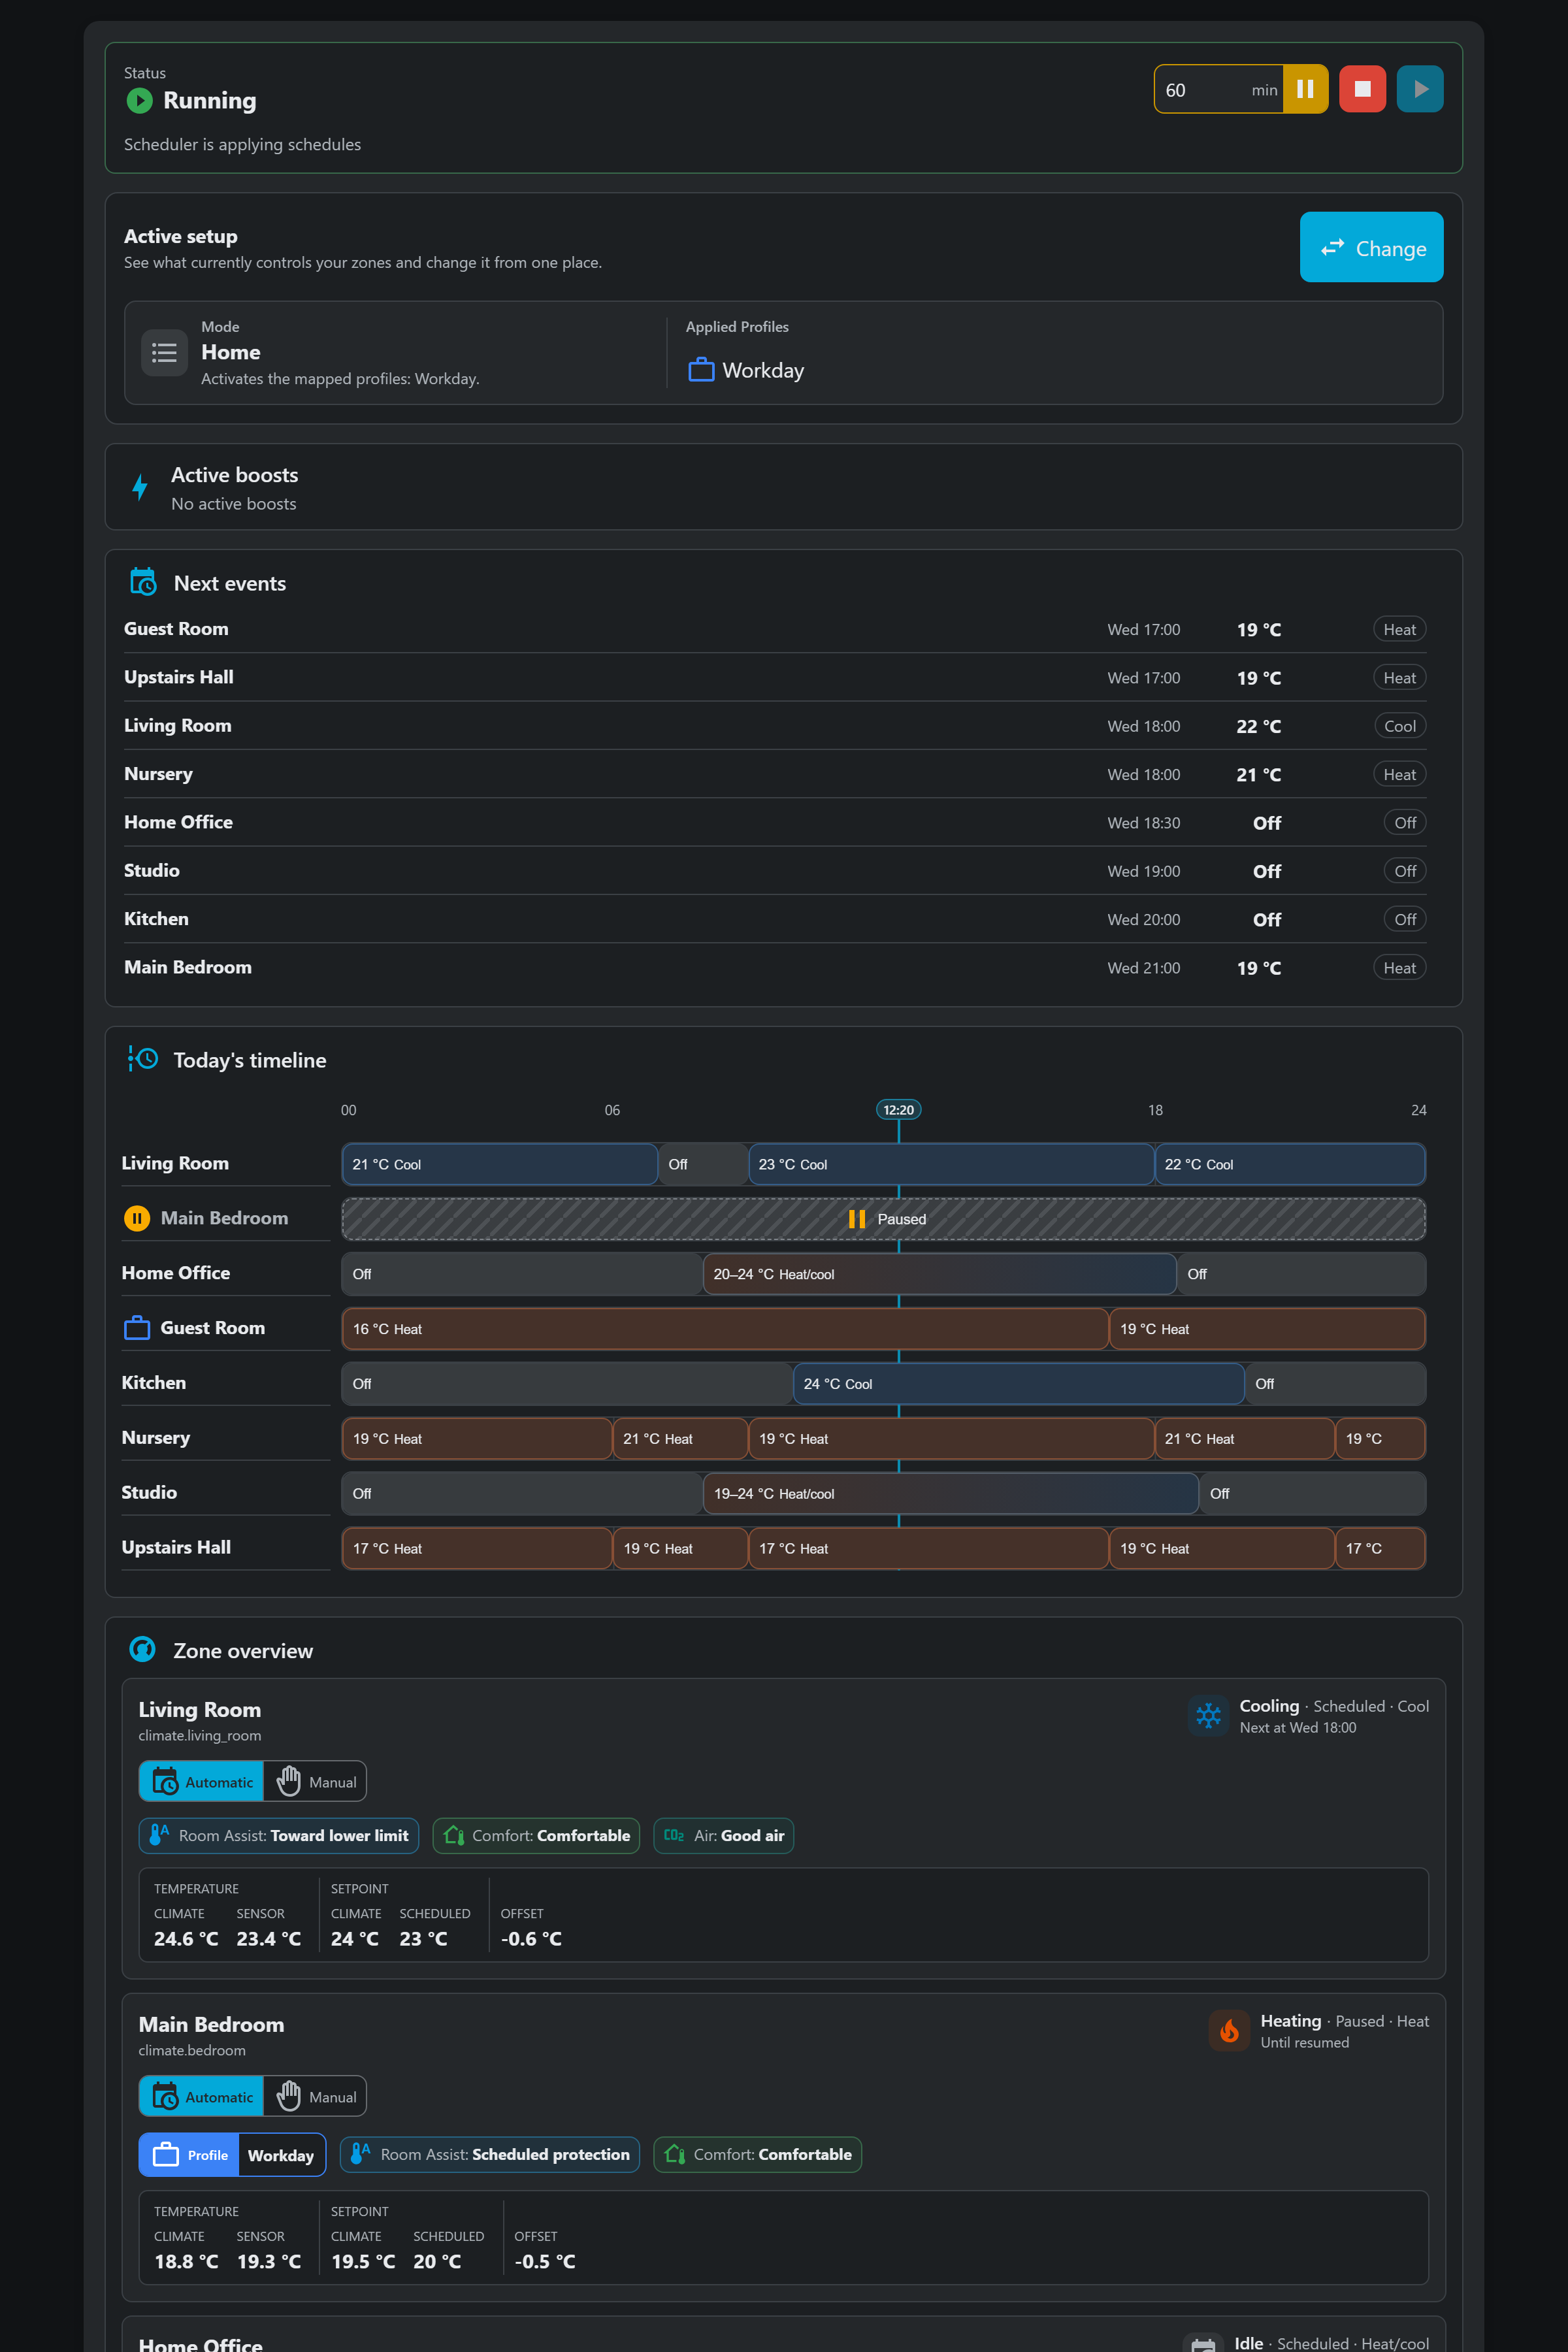The width and height of the screenshot is (1568, 2352).
Task: Click the Guest Room next event row
Action: [x=775, y=629]
